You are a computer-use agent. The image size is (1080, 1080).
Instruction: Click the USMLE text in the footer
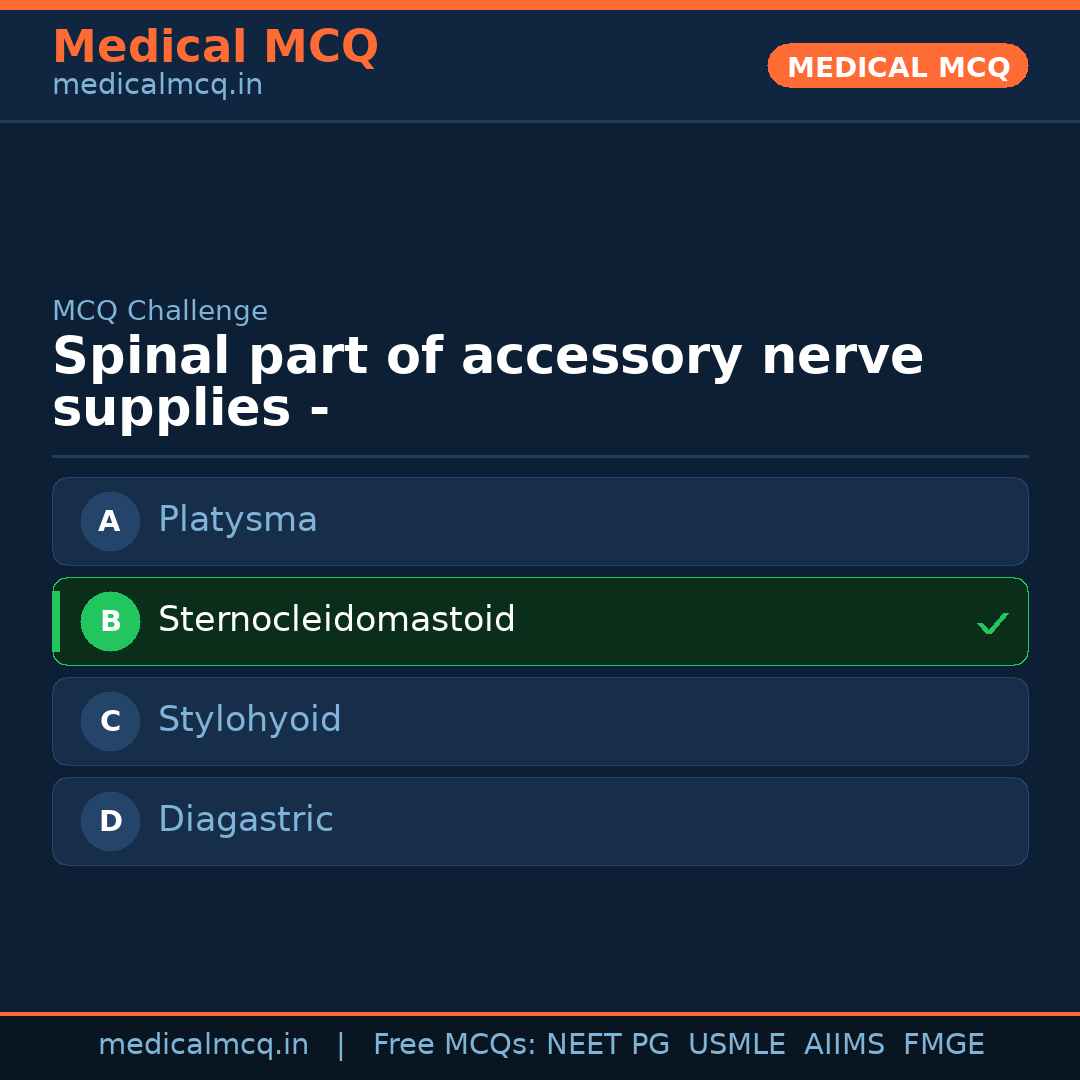736,1045
